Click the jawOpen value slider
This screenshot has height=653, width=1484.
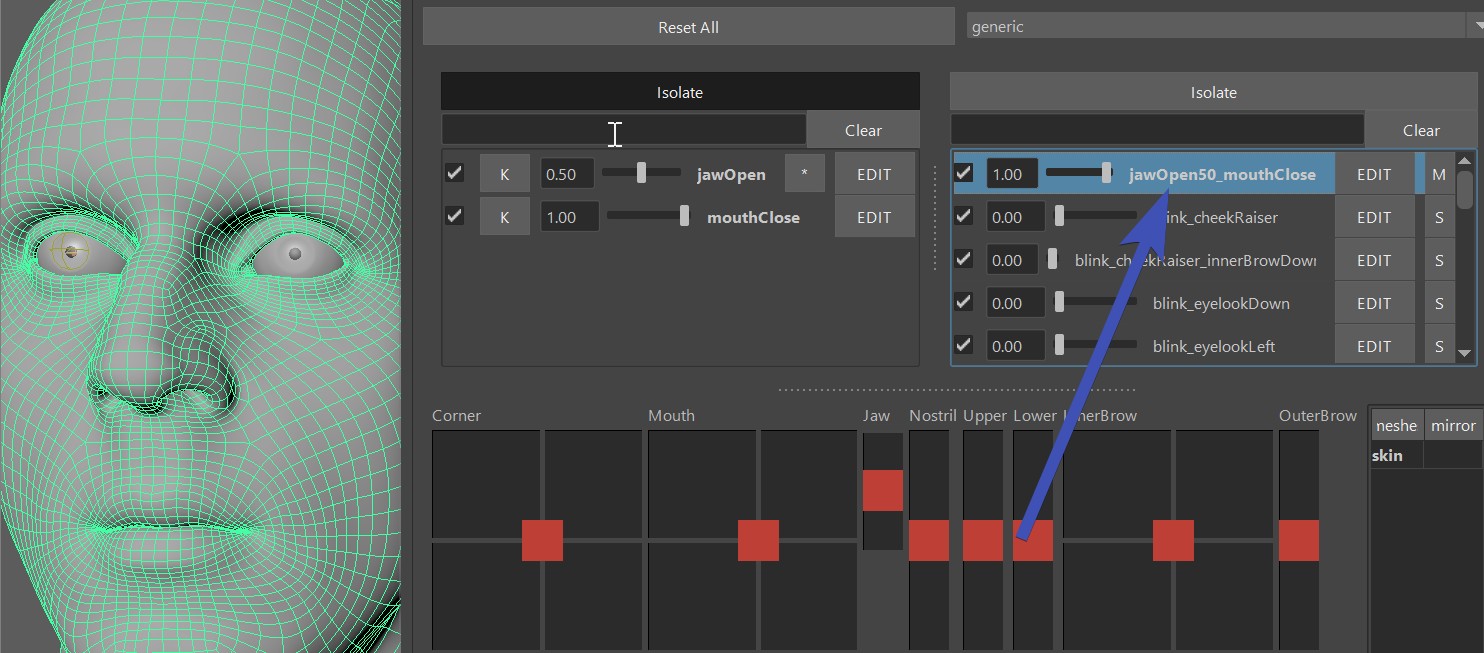coord(641,174)
